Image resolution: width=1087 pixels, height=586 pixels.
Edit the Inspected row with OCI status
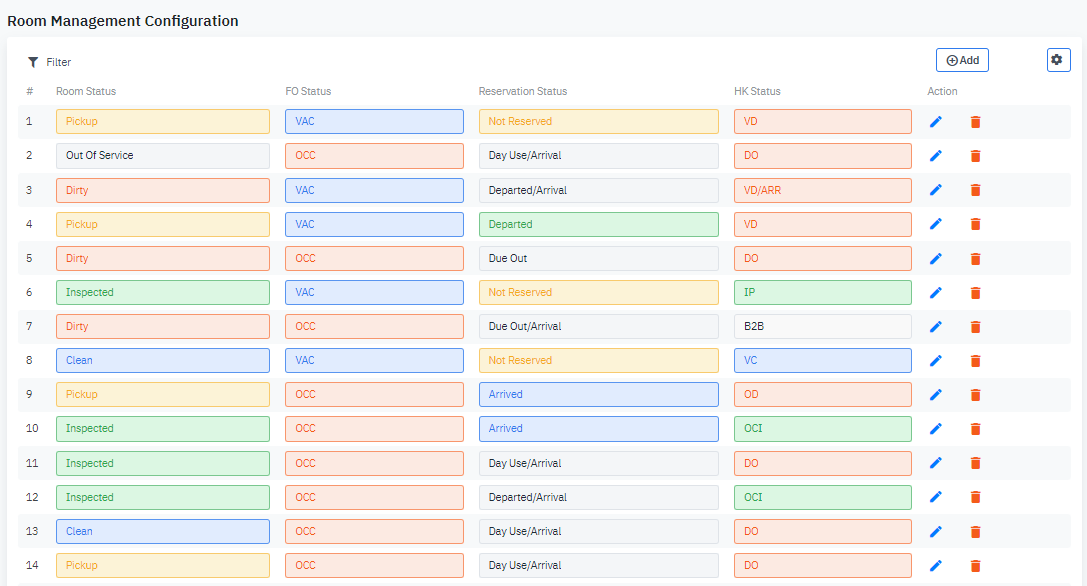coord(936,428)
